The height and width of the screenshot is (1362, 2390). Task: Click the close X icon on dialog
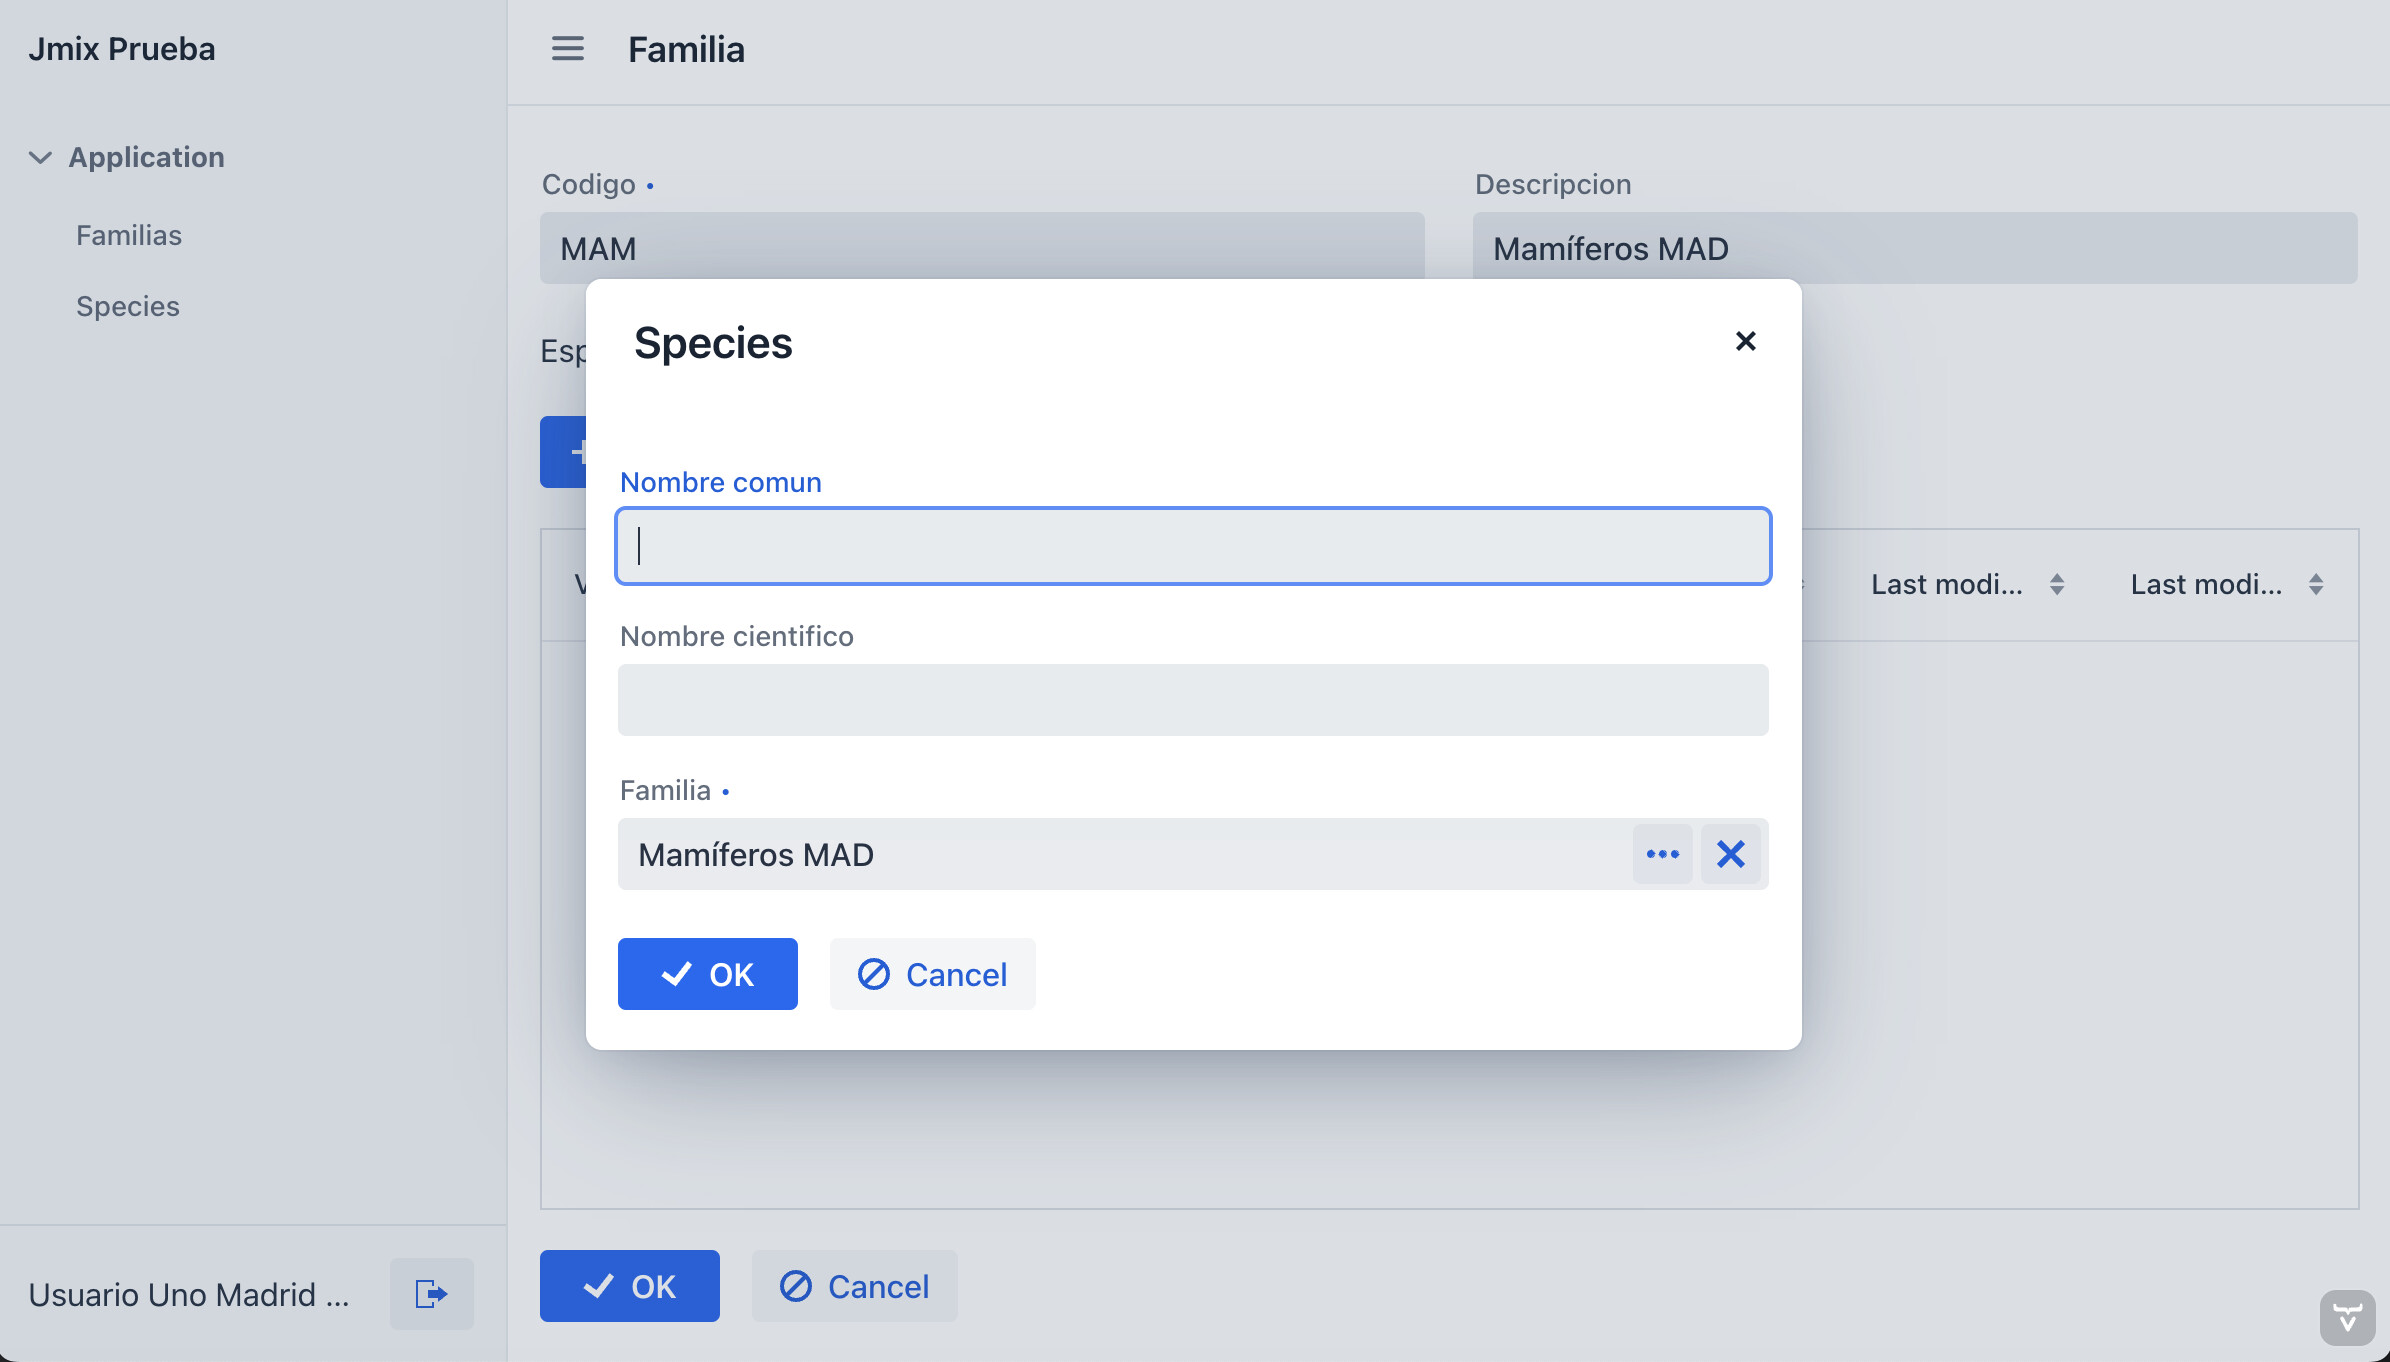[1745, 341]
